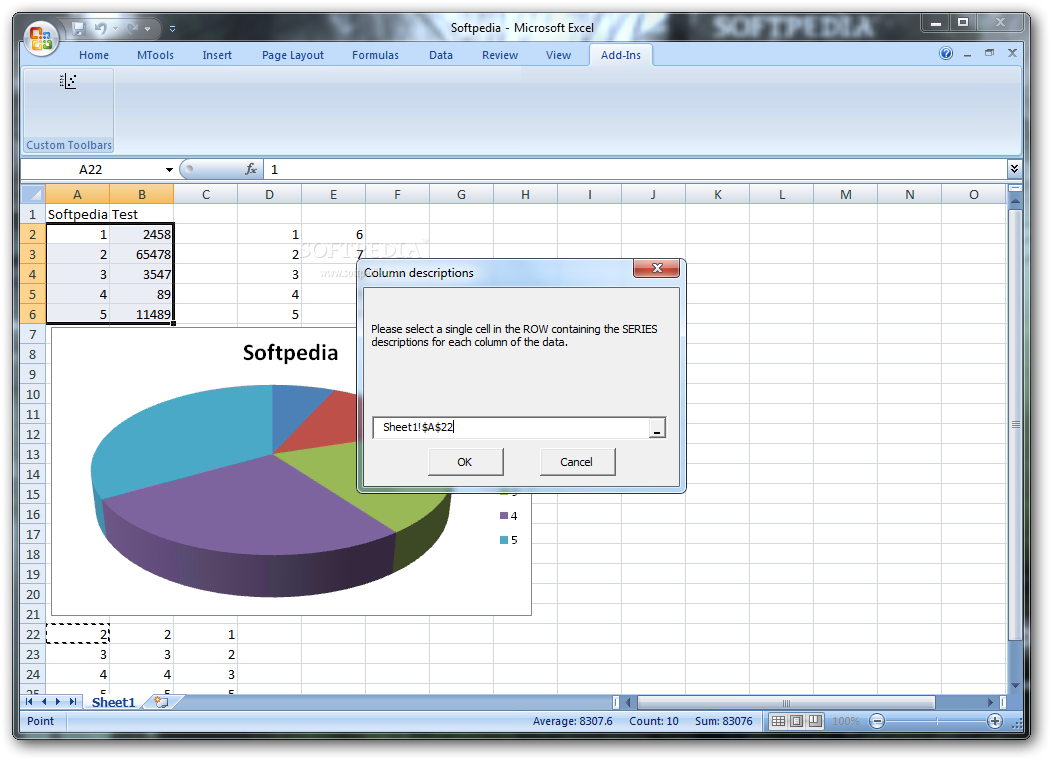Click the chart title Softpedia
The height and width of the screenshot is (760, 1051).
click(290, 353)
